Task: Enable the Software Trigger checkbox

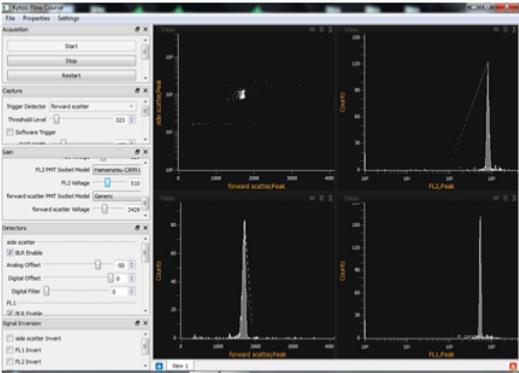Action: [10, 132]
